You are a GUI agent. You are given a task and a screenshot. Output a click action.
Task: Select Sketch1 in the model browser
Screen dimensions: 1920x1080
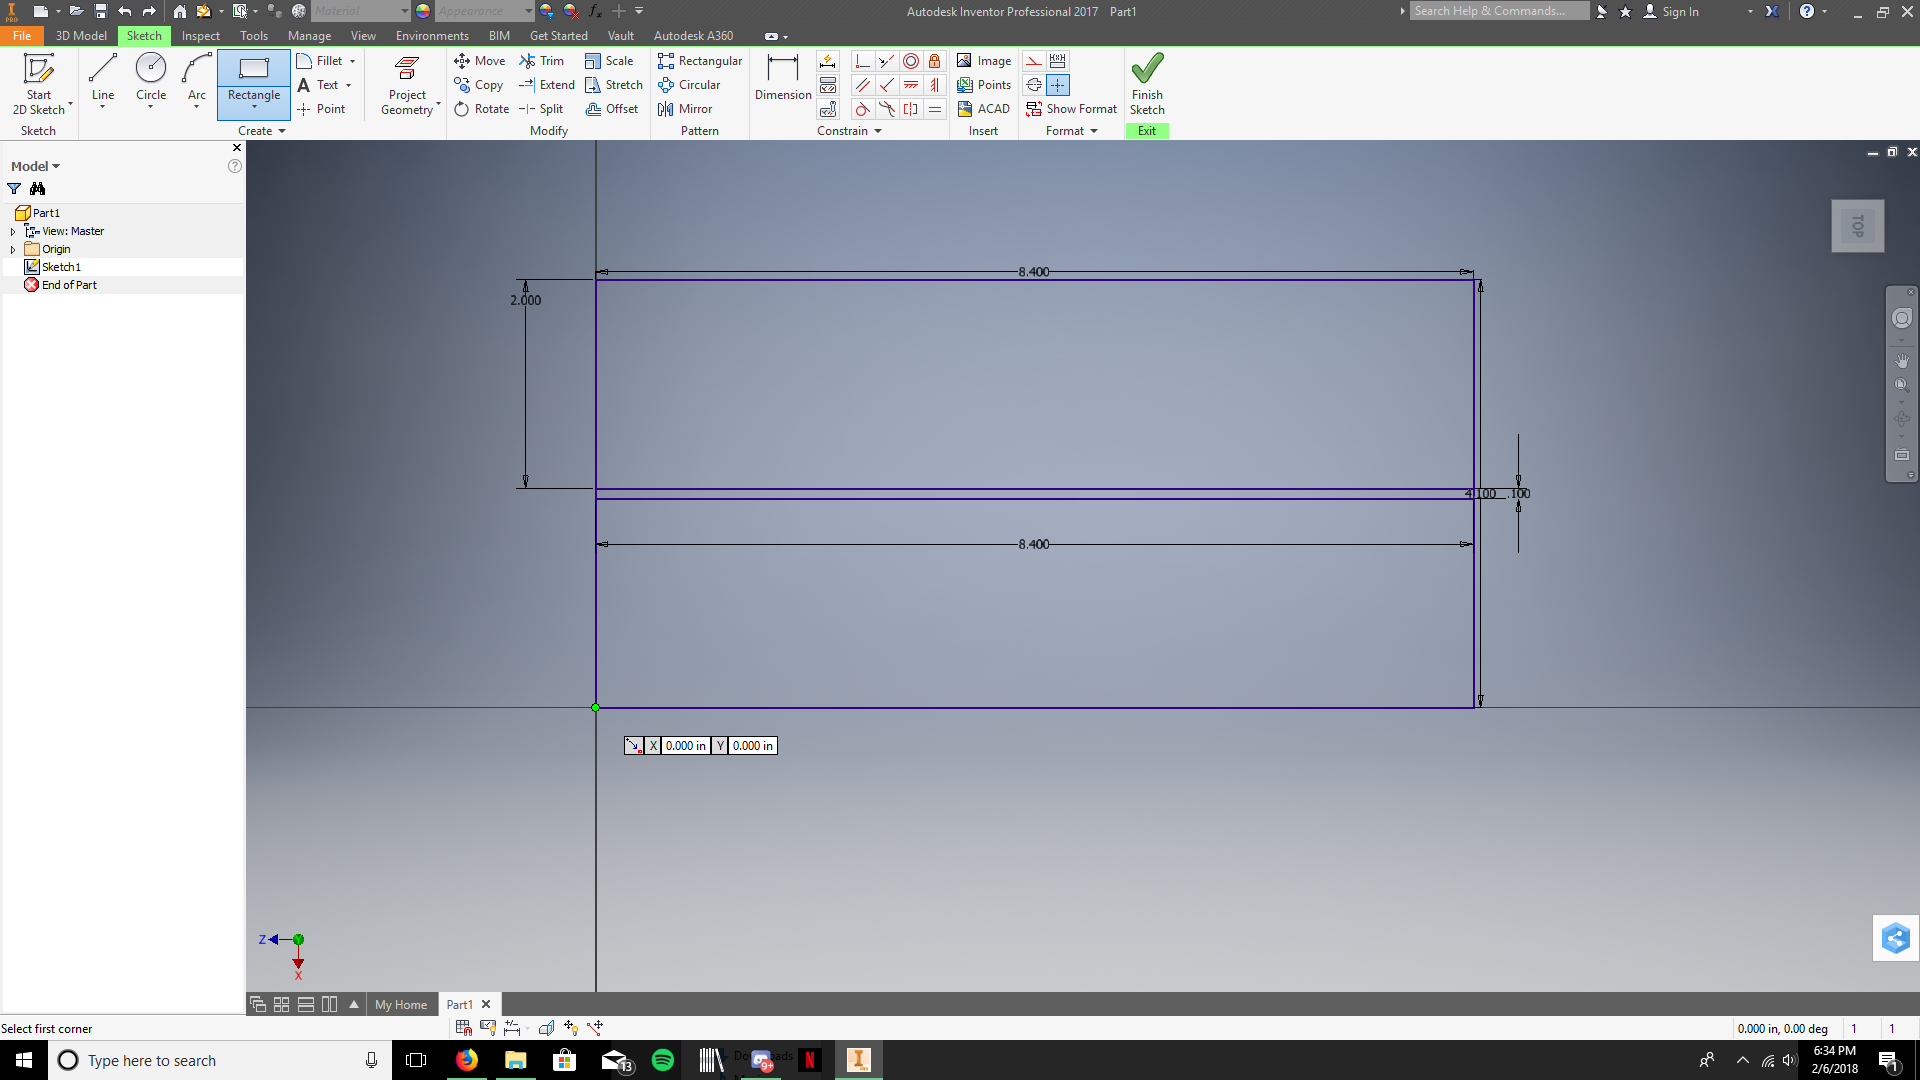pos(59,266)
